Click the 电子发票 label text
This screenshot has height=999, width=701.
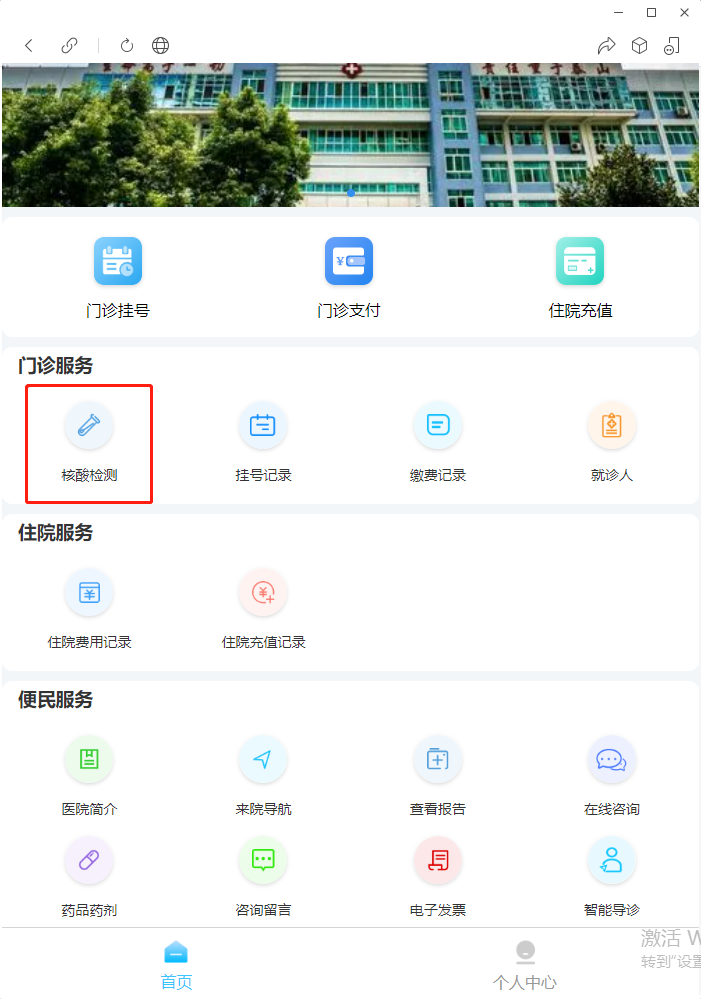tap(438, 910)
